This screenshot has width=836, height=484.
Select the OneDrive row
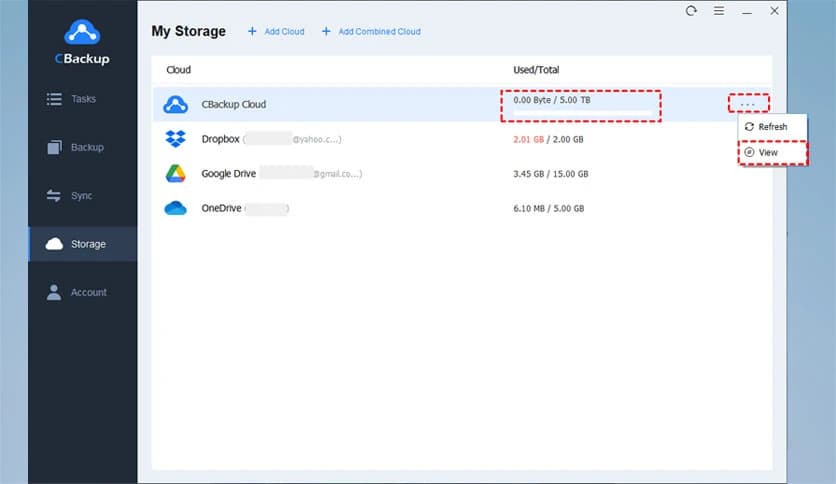click(462, 208)
